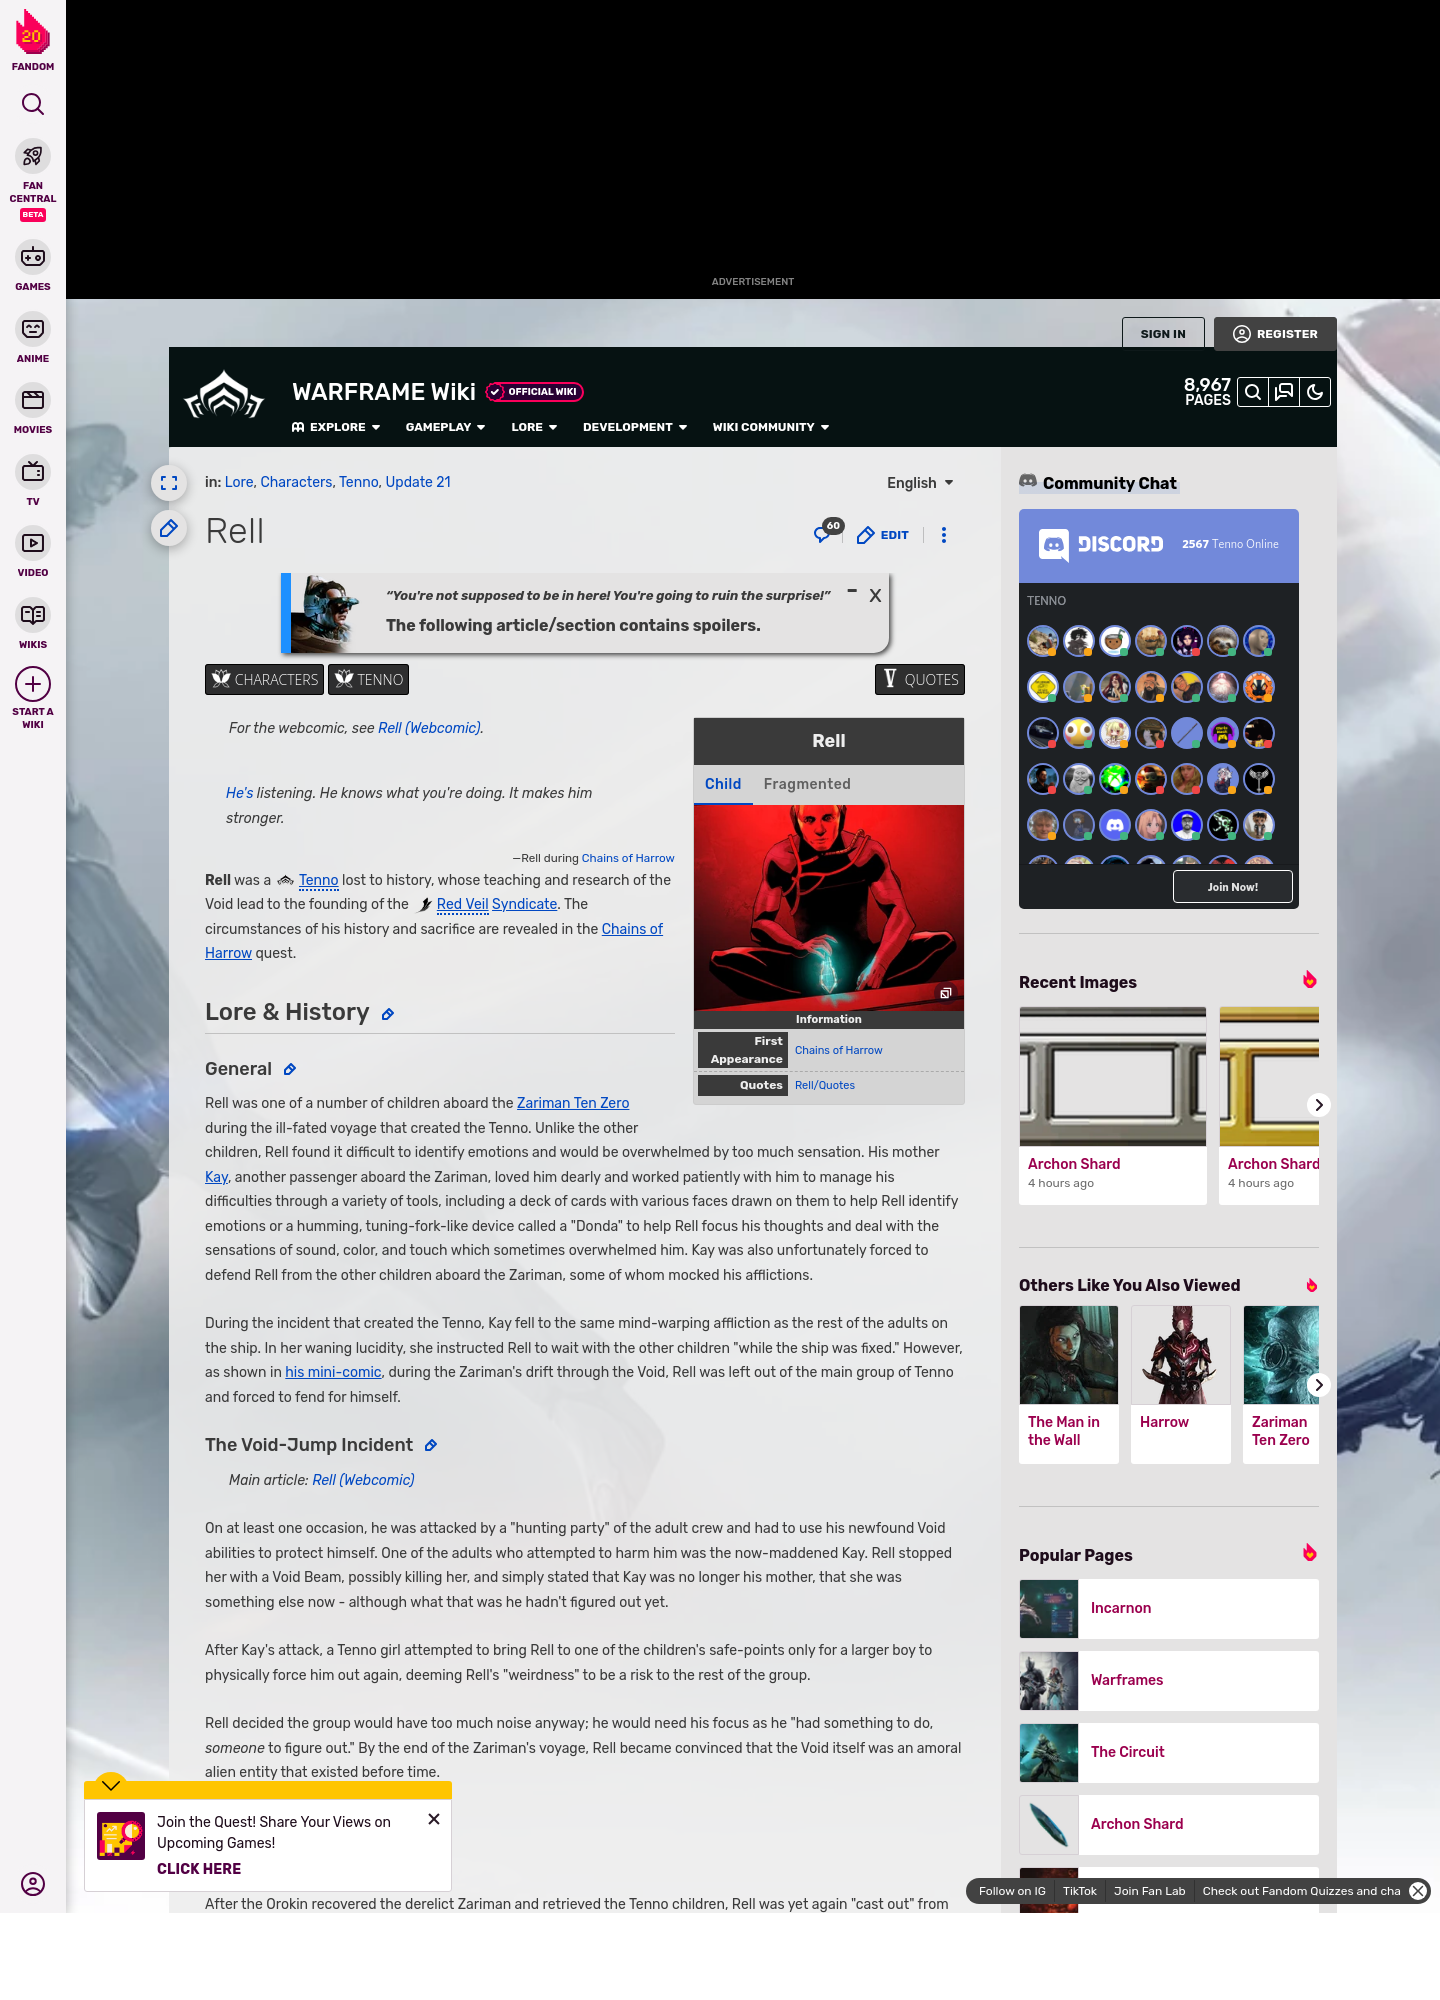Open The Man in the Wall card
Screen dimensions: 1440x2000
(x=1069, y=1385)
